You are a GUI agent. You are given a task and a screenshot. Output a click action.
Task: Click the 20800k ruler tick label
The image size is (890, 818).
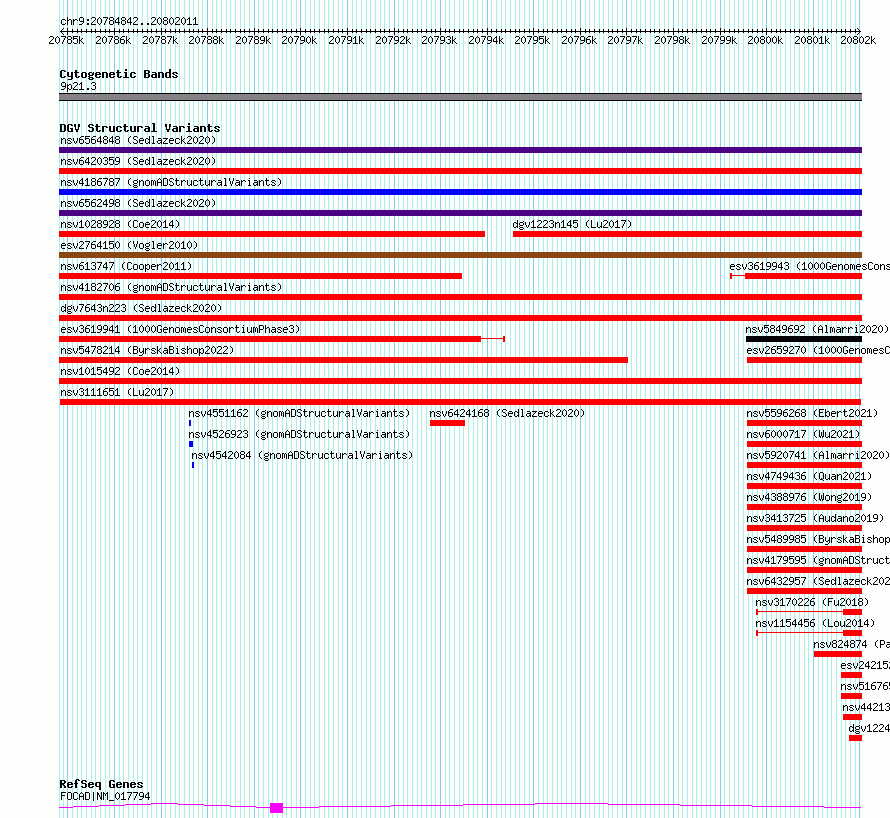click(x=765, y=40)
